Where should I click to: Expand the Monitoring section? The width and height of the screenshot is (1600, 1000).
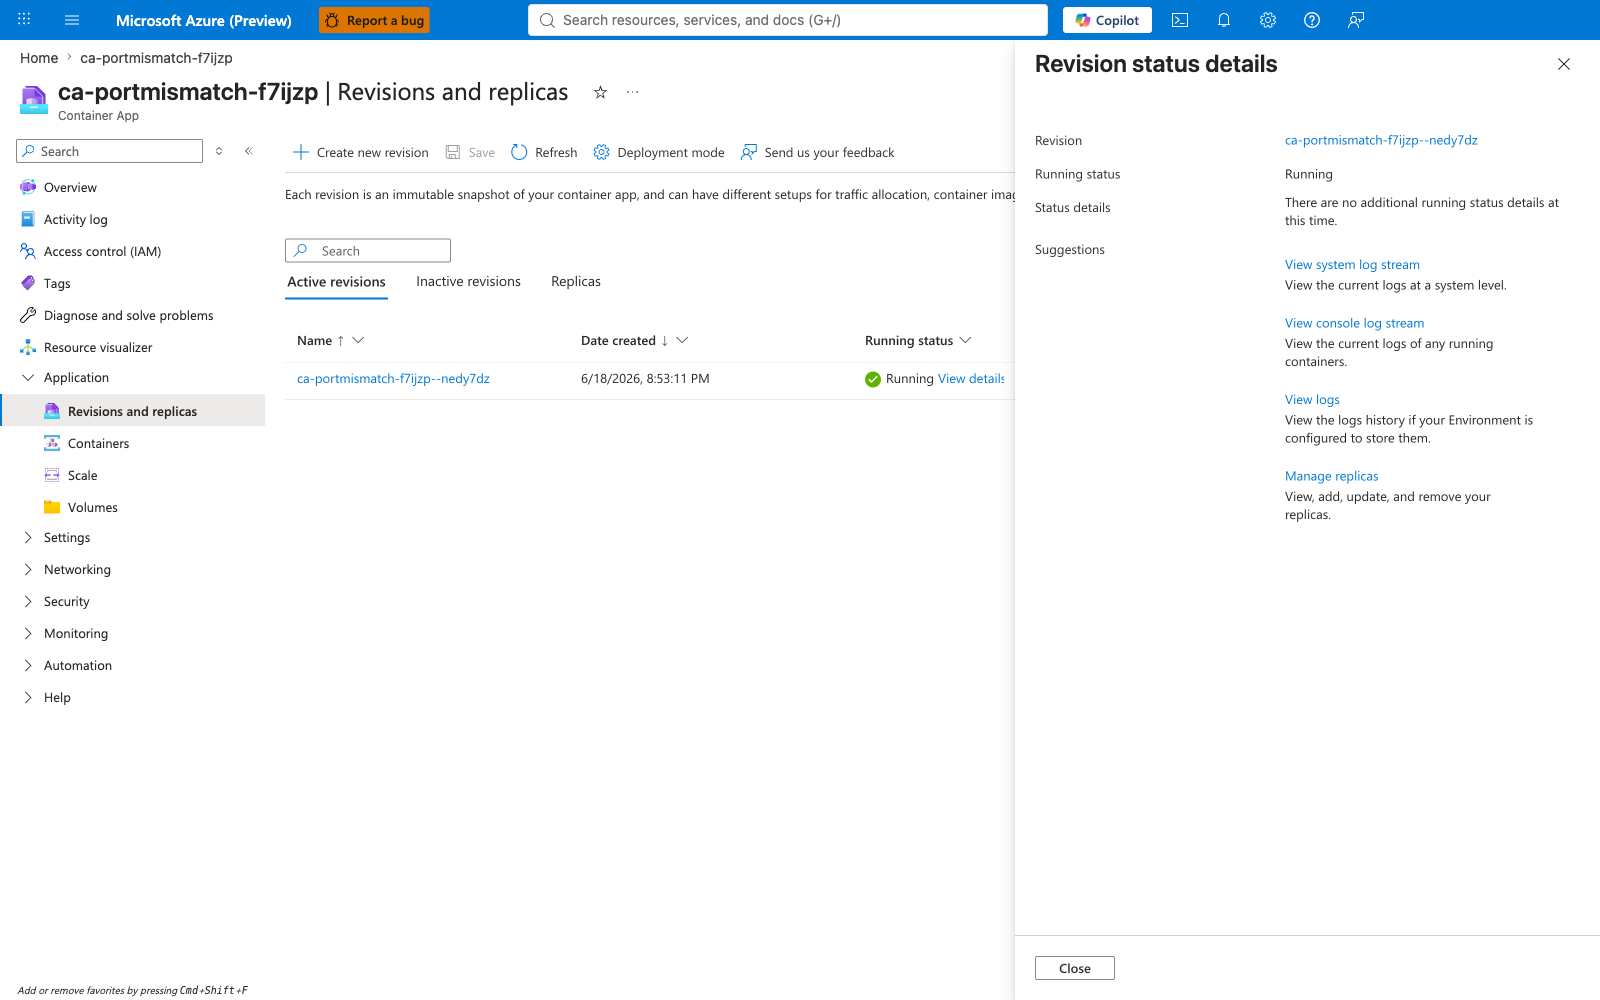(28, 633)
